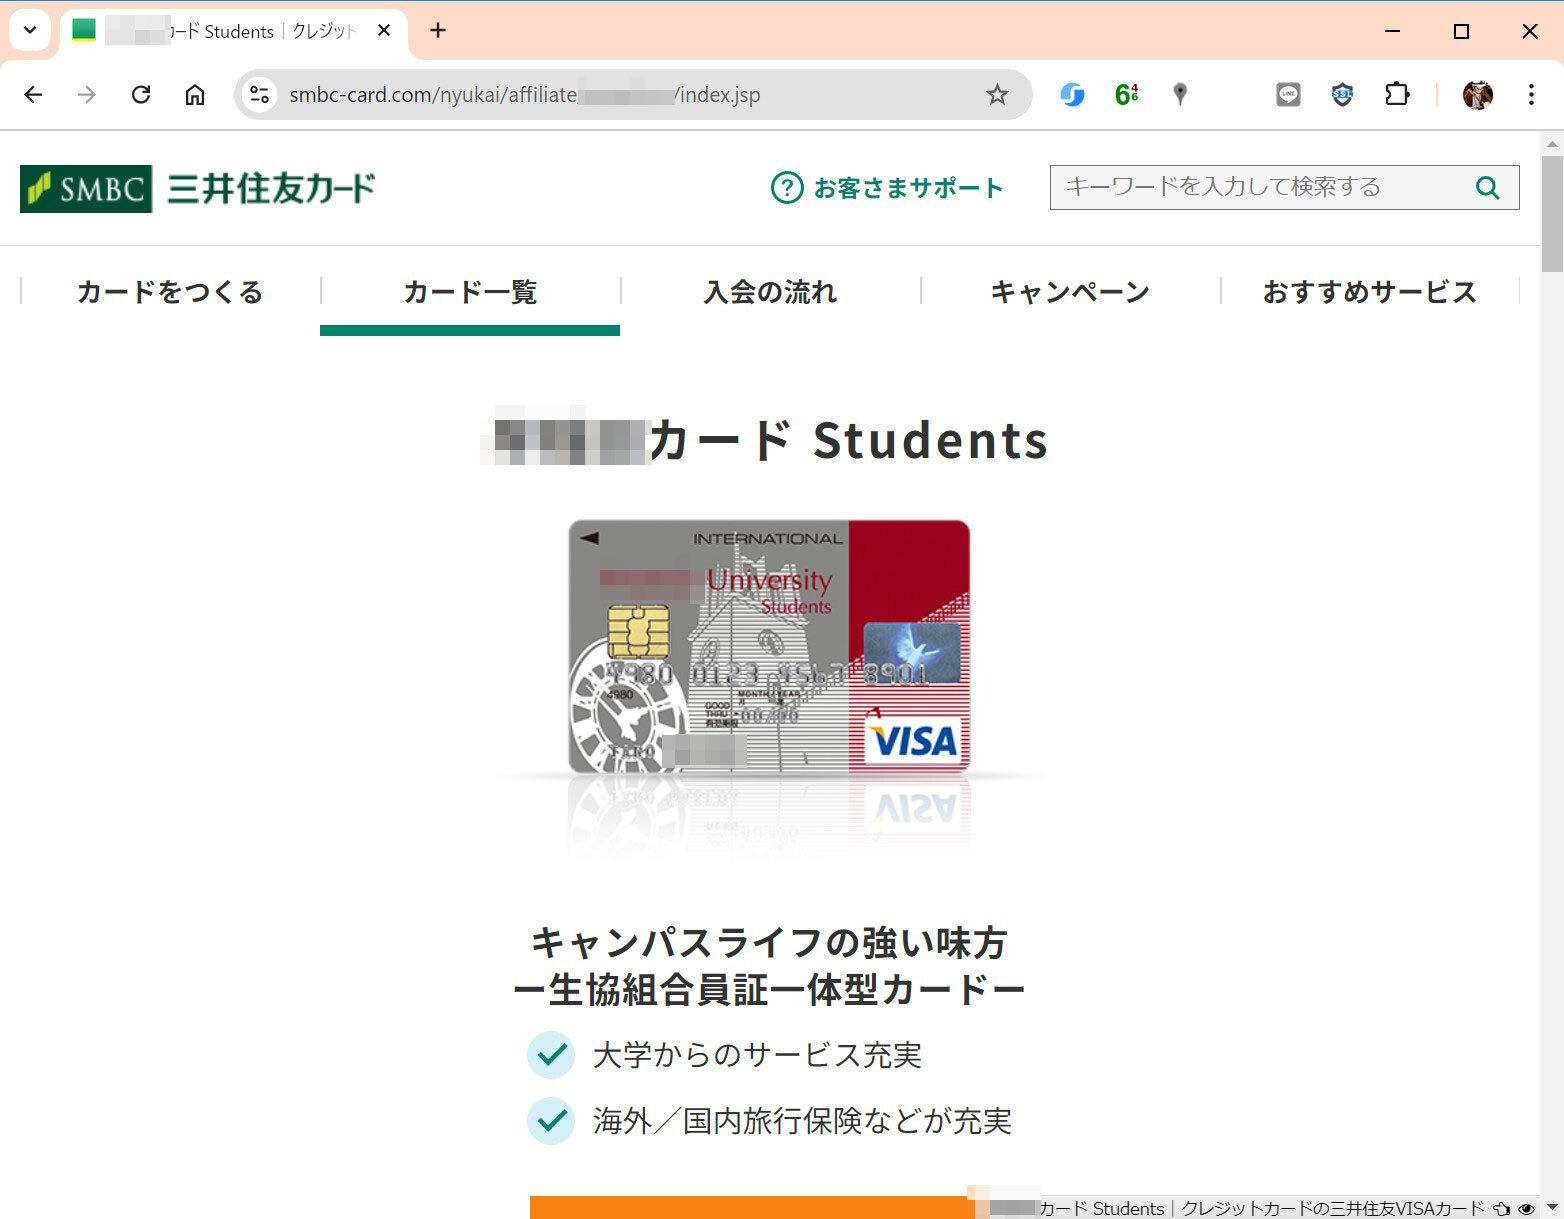Click the address bar URL
1564x1219 pixels.
point(525,95)
